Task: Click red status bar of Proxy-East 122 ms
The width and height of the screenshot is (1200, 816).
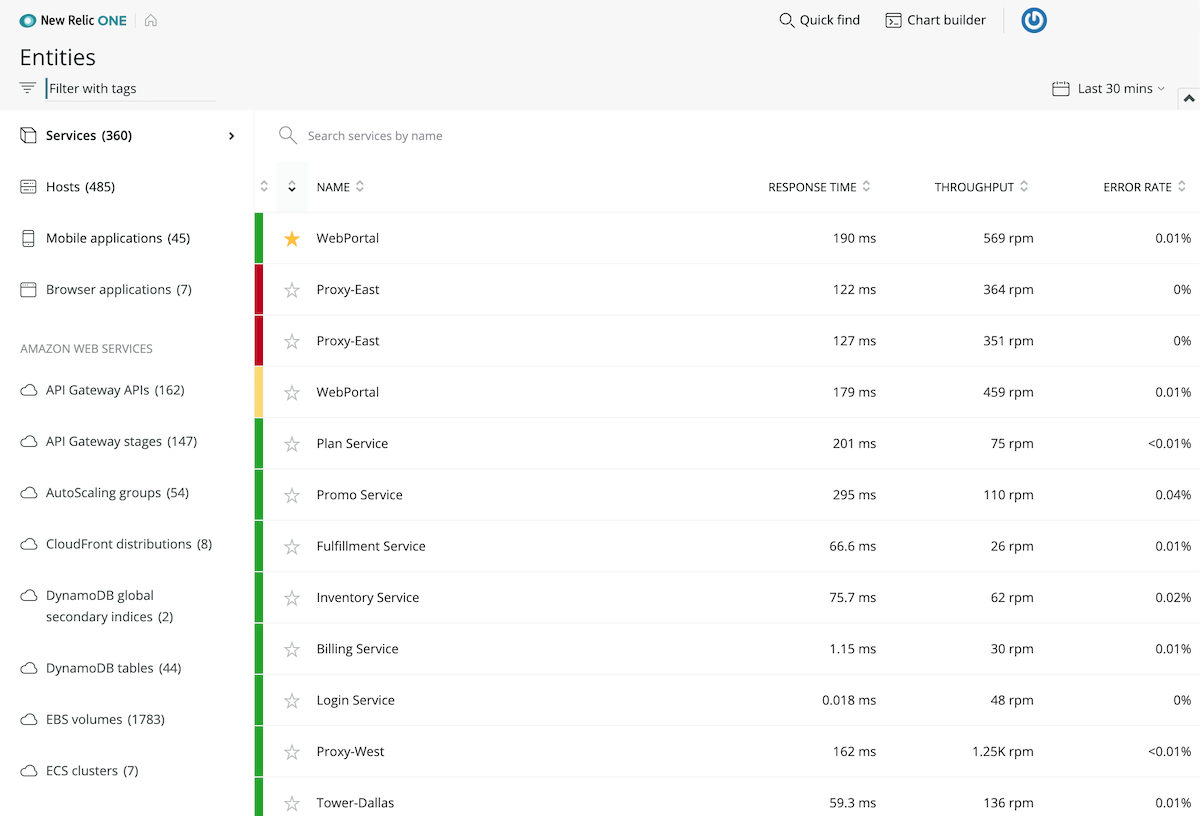Action: pyautogui.click(x=259, y=290)
